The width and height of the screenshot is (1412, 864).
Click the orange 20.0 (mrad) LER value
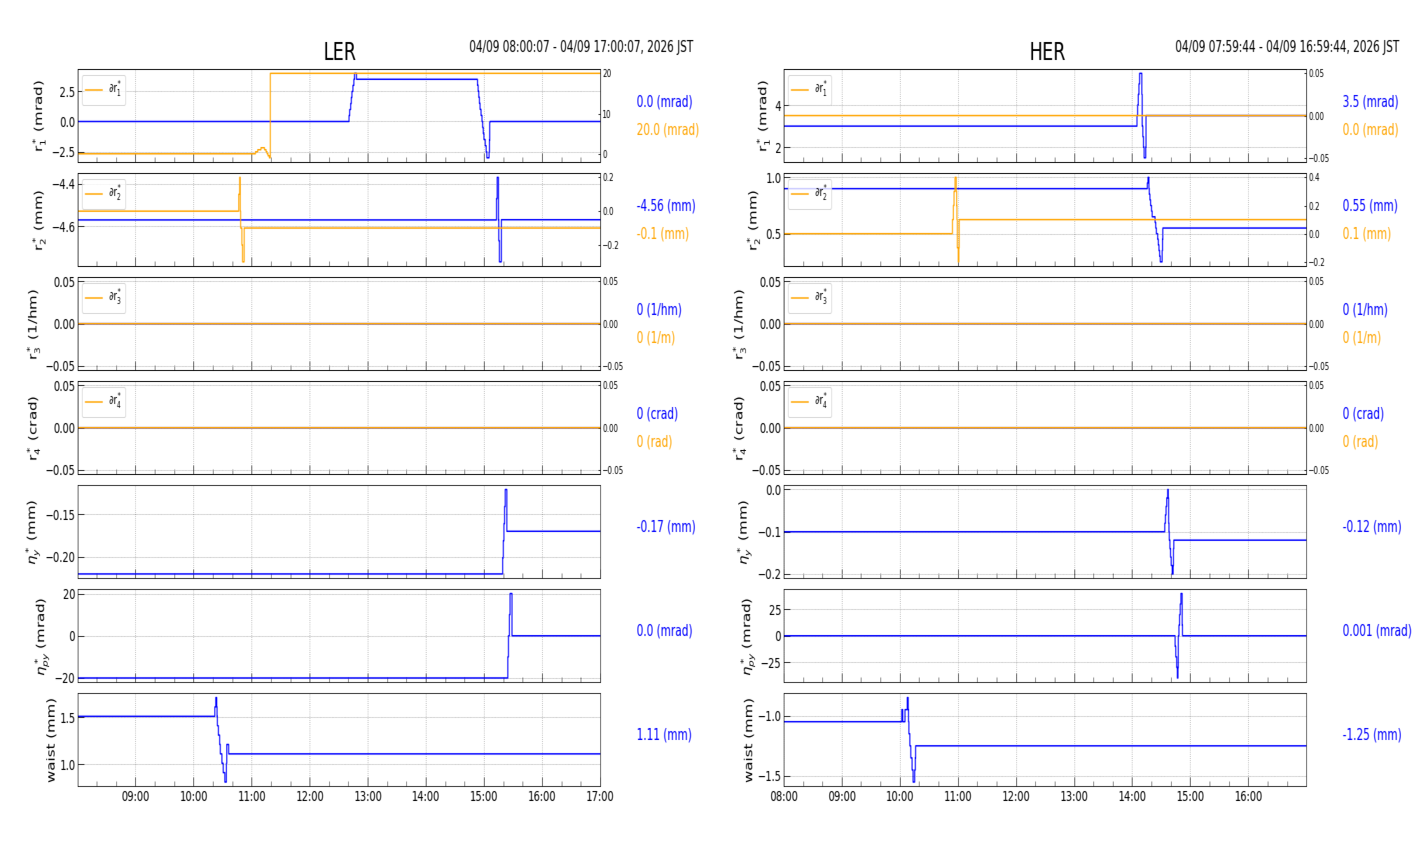click(x=667, y=130)
